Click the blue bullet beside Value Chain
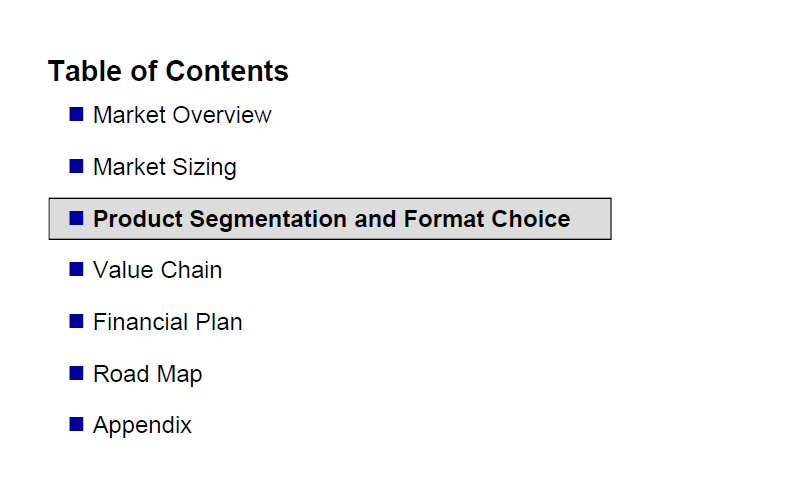 coord(77,269)
